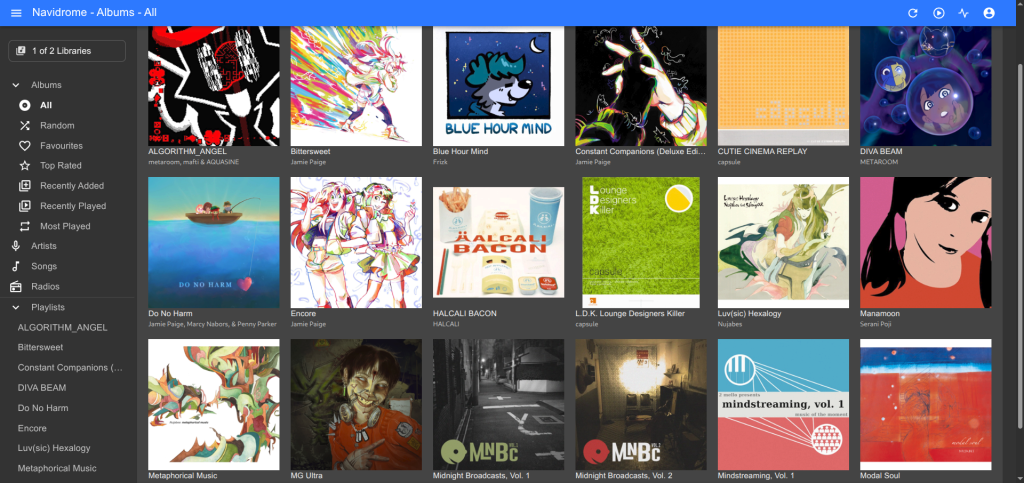The width and height of the screenshot is (1024, 483).
Task: Open the Radios page
Action: point(44,286)
